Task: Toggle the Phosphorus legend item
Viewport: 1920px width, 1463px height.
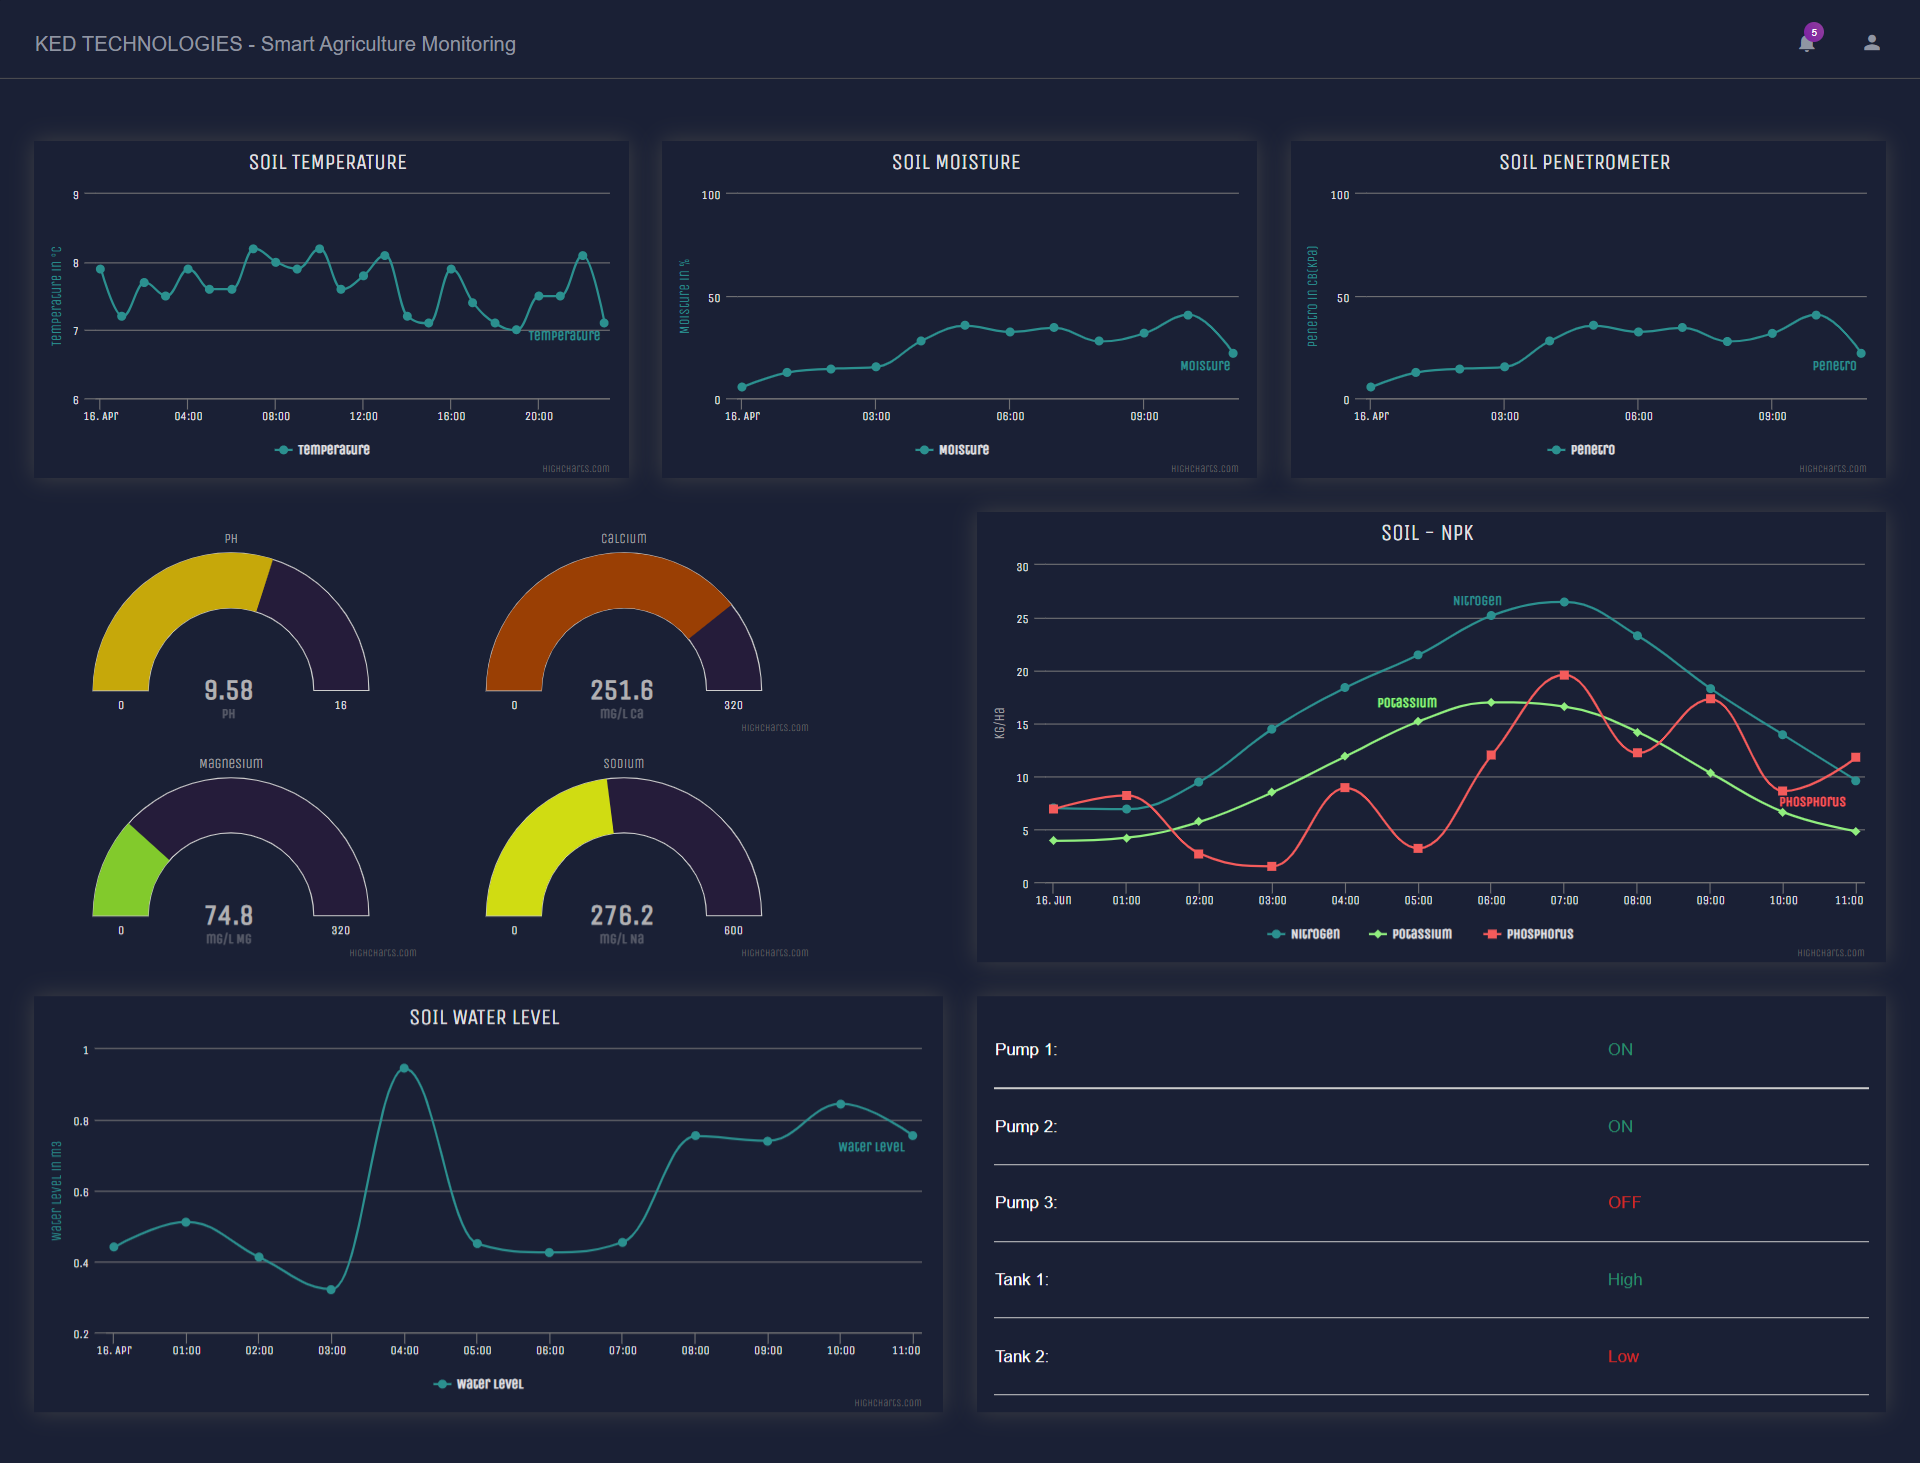Action: coord(1528,934)
